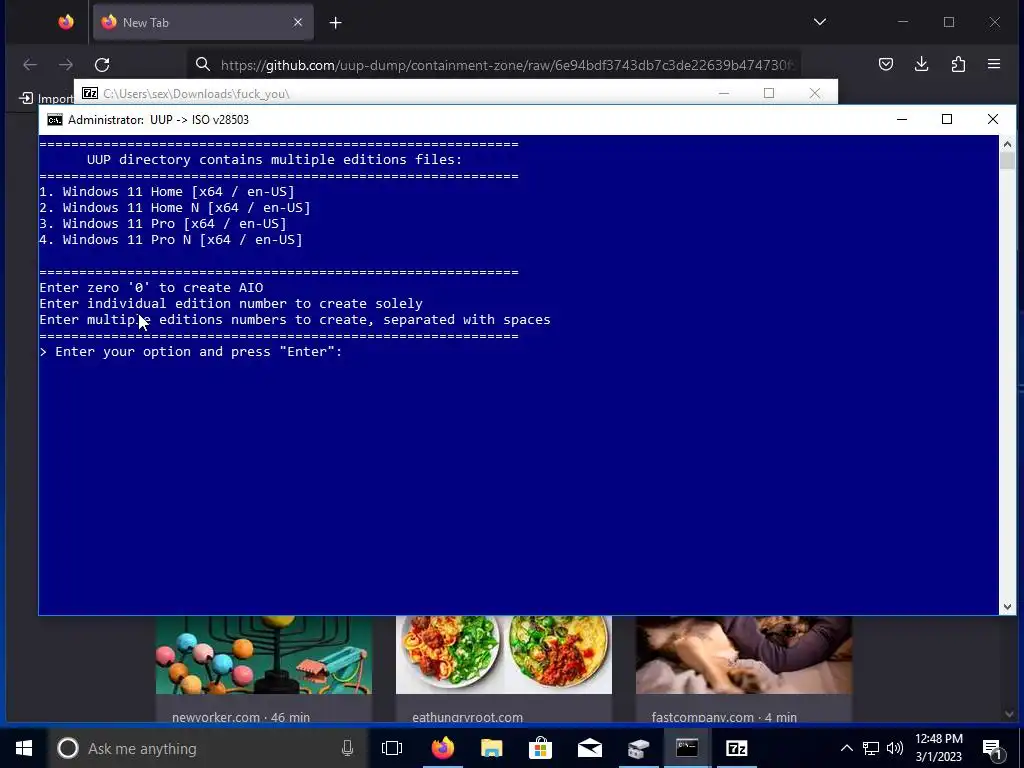The image size is (1024, 768).
Task: Reload the current page in Firefox
Action: (102, 64)
